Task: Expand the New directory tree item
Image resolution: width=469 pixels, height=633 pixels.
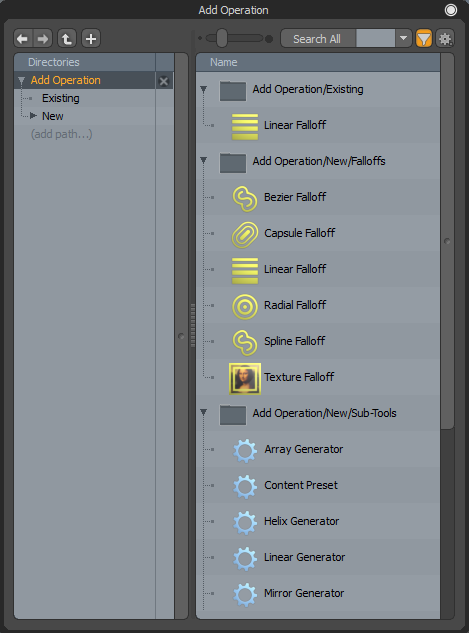Action: (x=34, y=116)
